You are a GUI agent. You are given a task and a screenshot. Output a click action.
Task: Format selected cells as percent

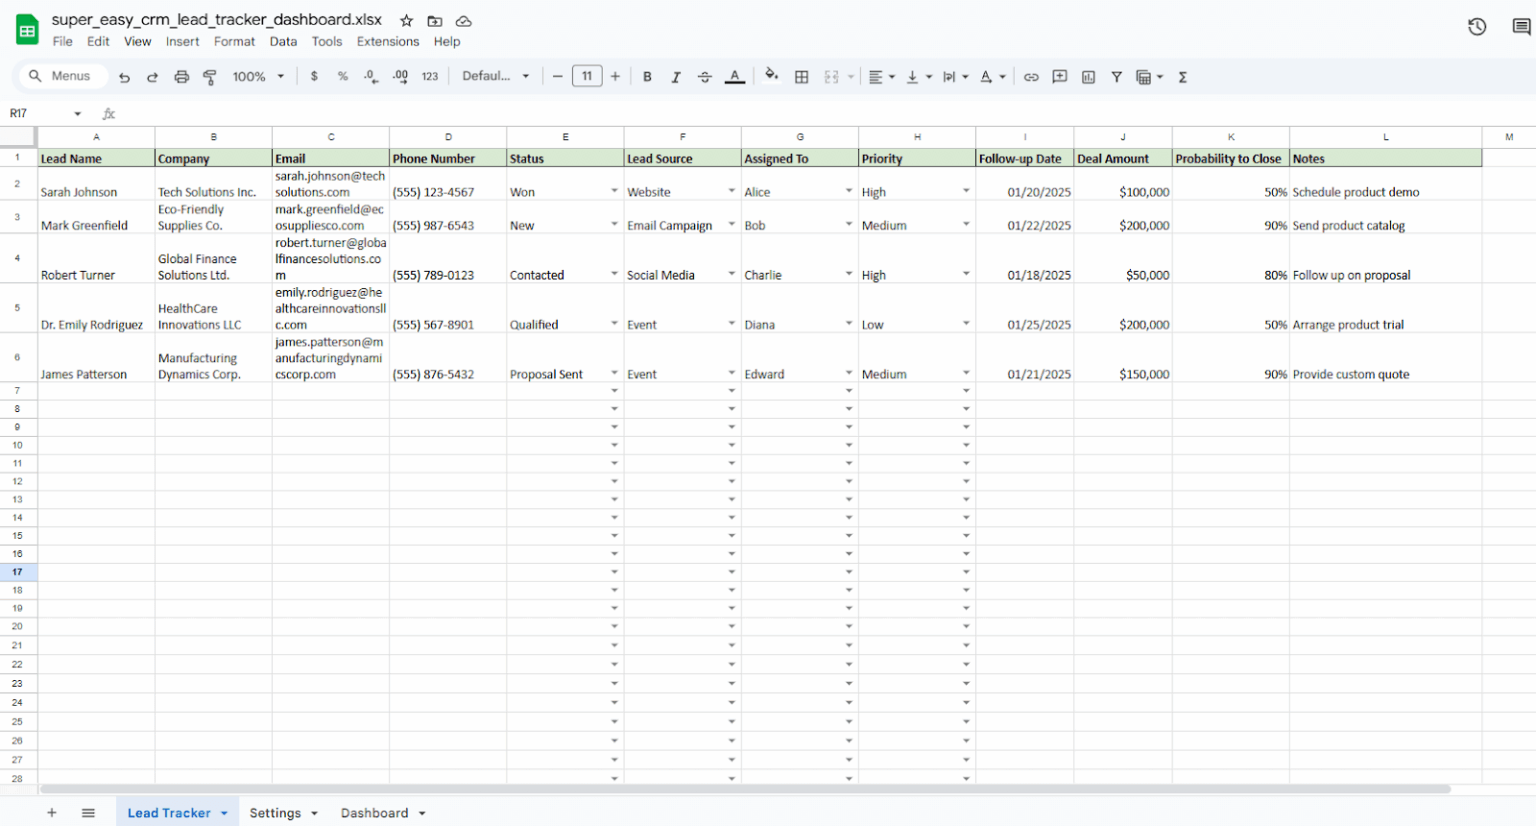341,76
